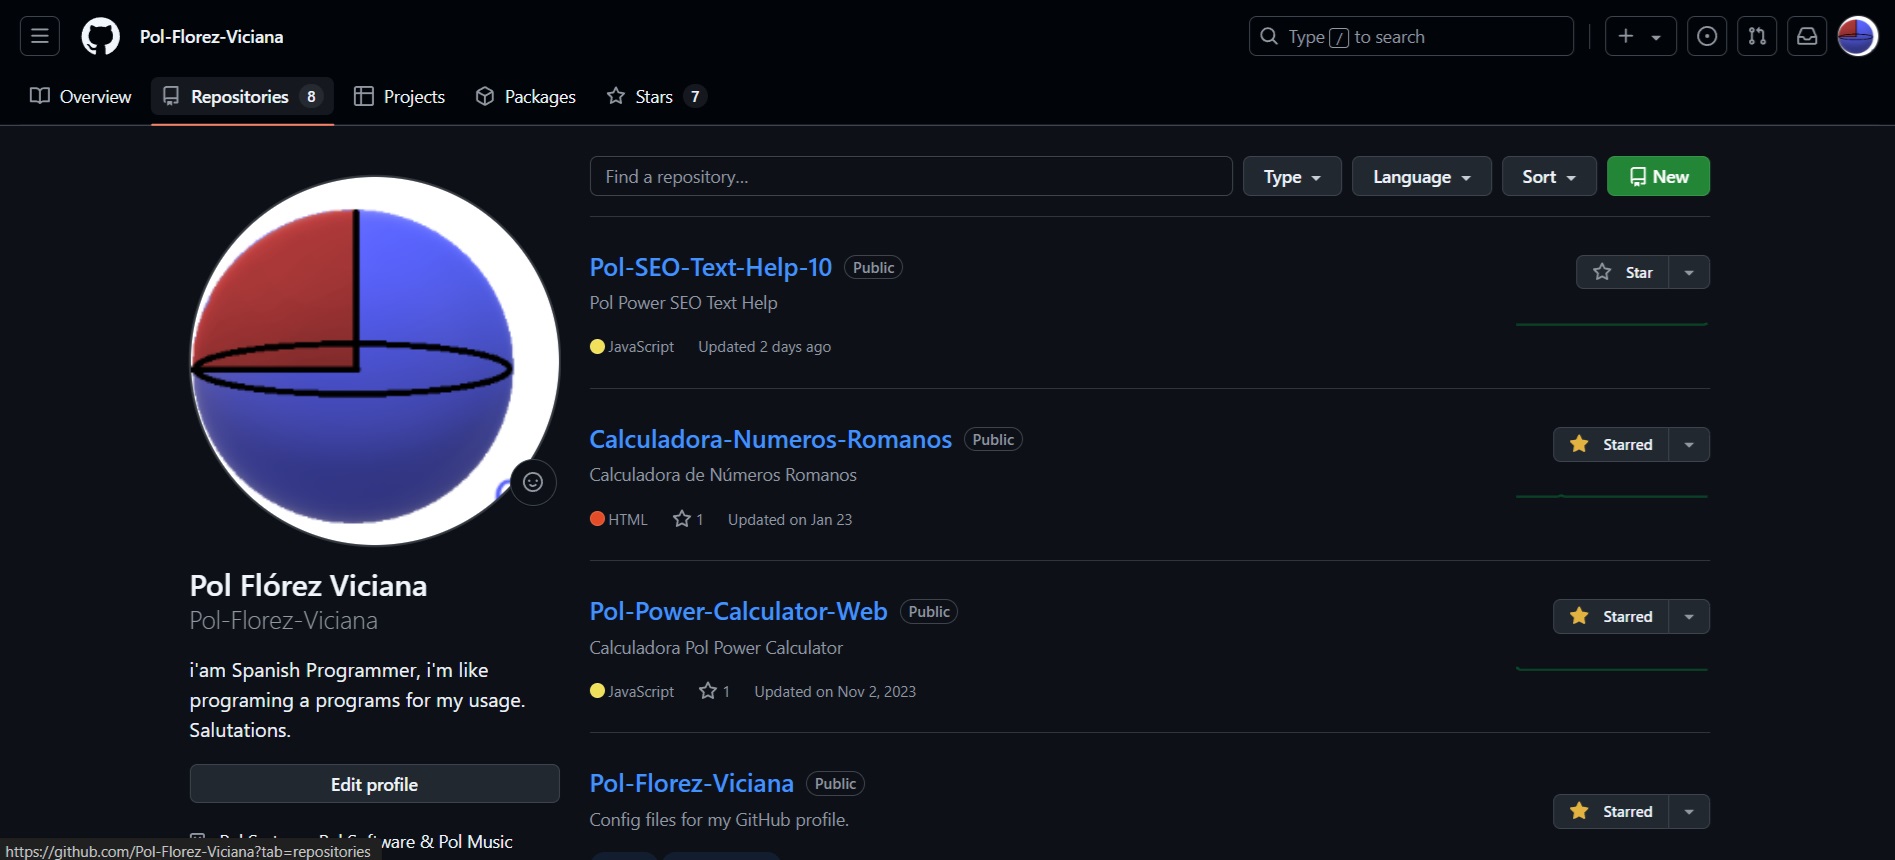Open the Pol-SEO-Text-Help-10 repository link
This screenshot has width=1895, height=860.
click(710, 267)
